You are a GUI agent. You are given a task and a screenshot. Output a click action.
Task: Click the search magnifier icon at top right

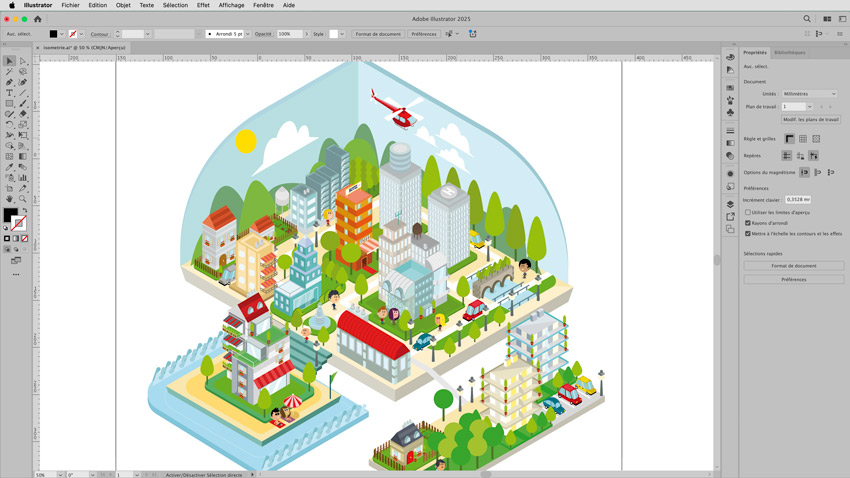(807, 19)
